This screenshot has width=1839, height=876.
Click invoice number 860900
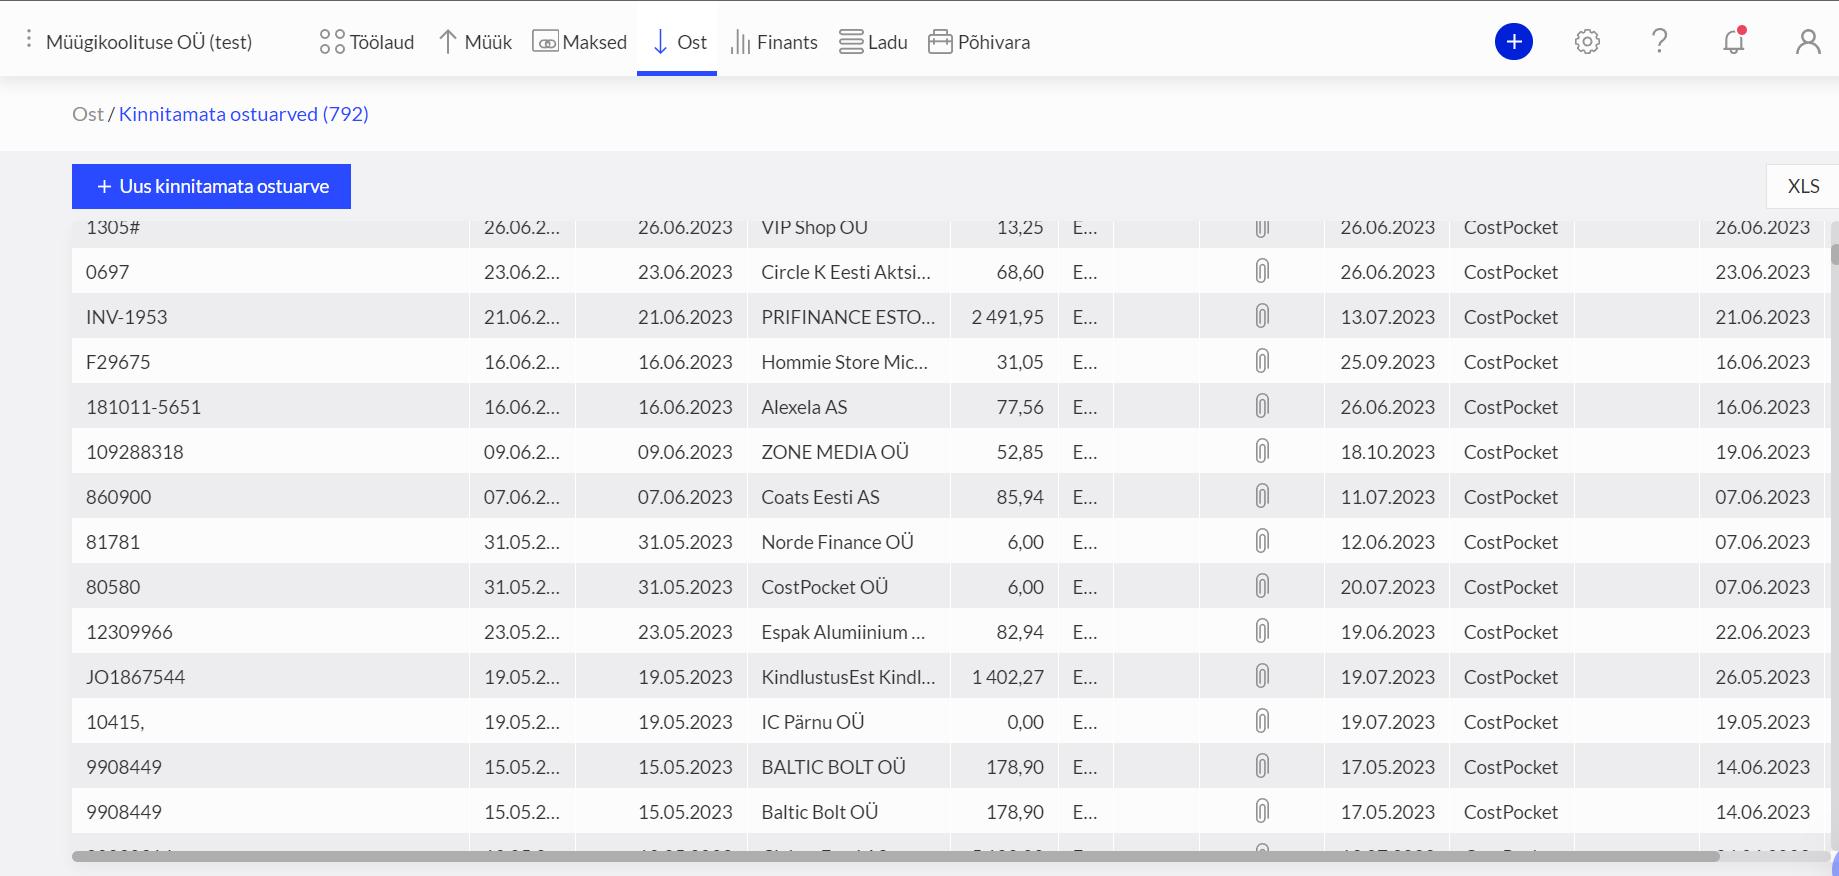click(x=118, y=497)
